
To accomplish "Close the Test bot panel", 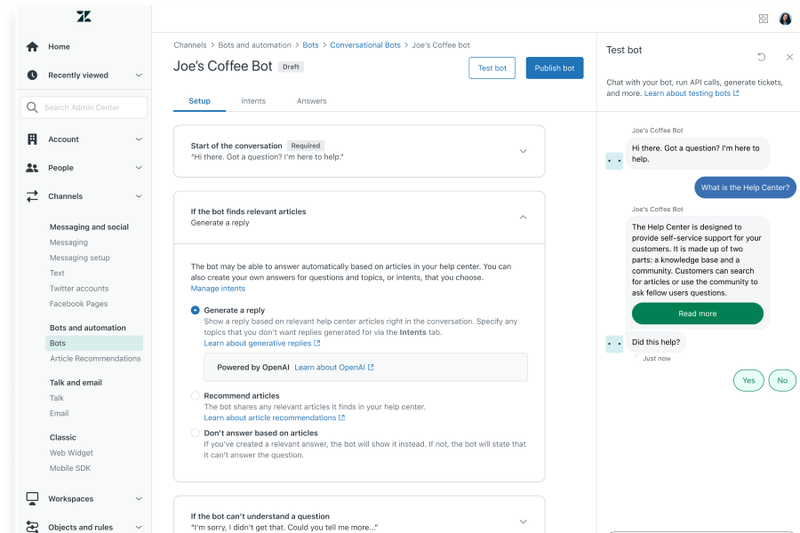I will (x=789, y=57).
